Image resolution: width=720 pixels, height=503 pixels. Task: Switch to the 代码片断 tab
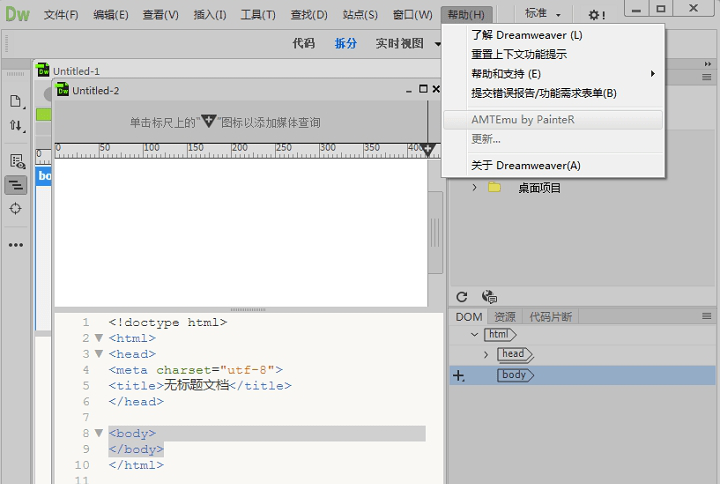click(551, 317)
